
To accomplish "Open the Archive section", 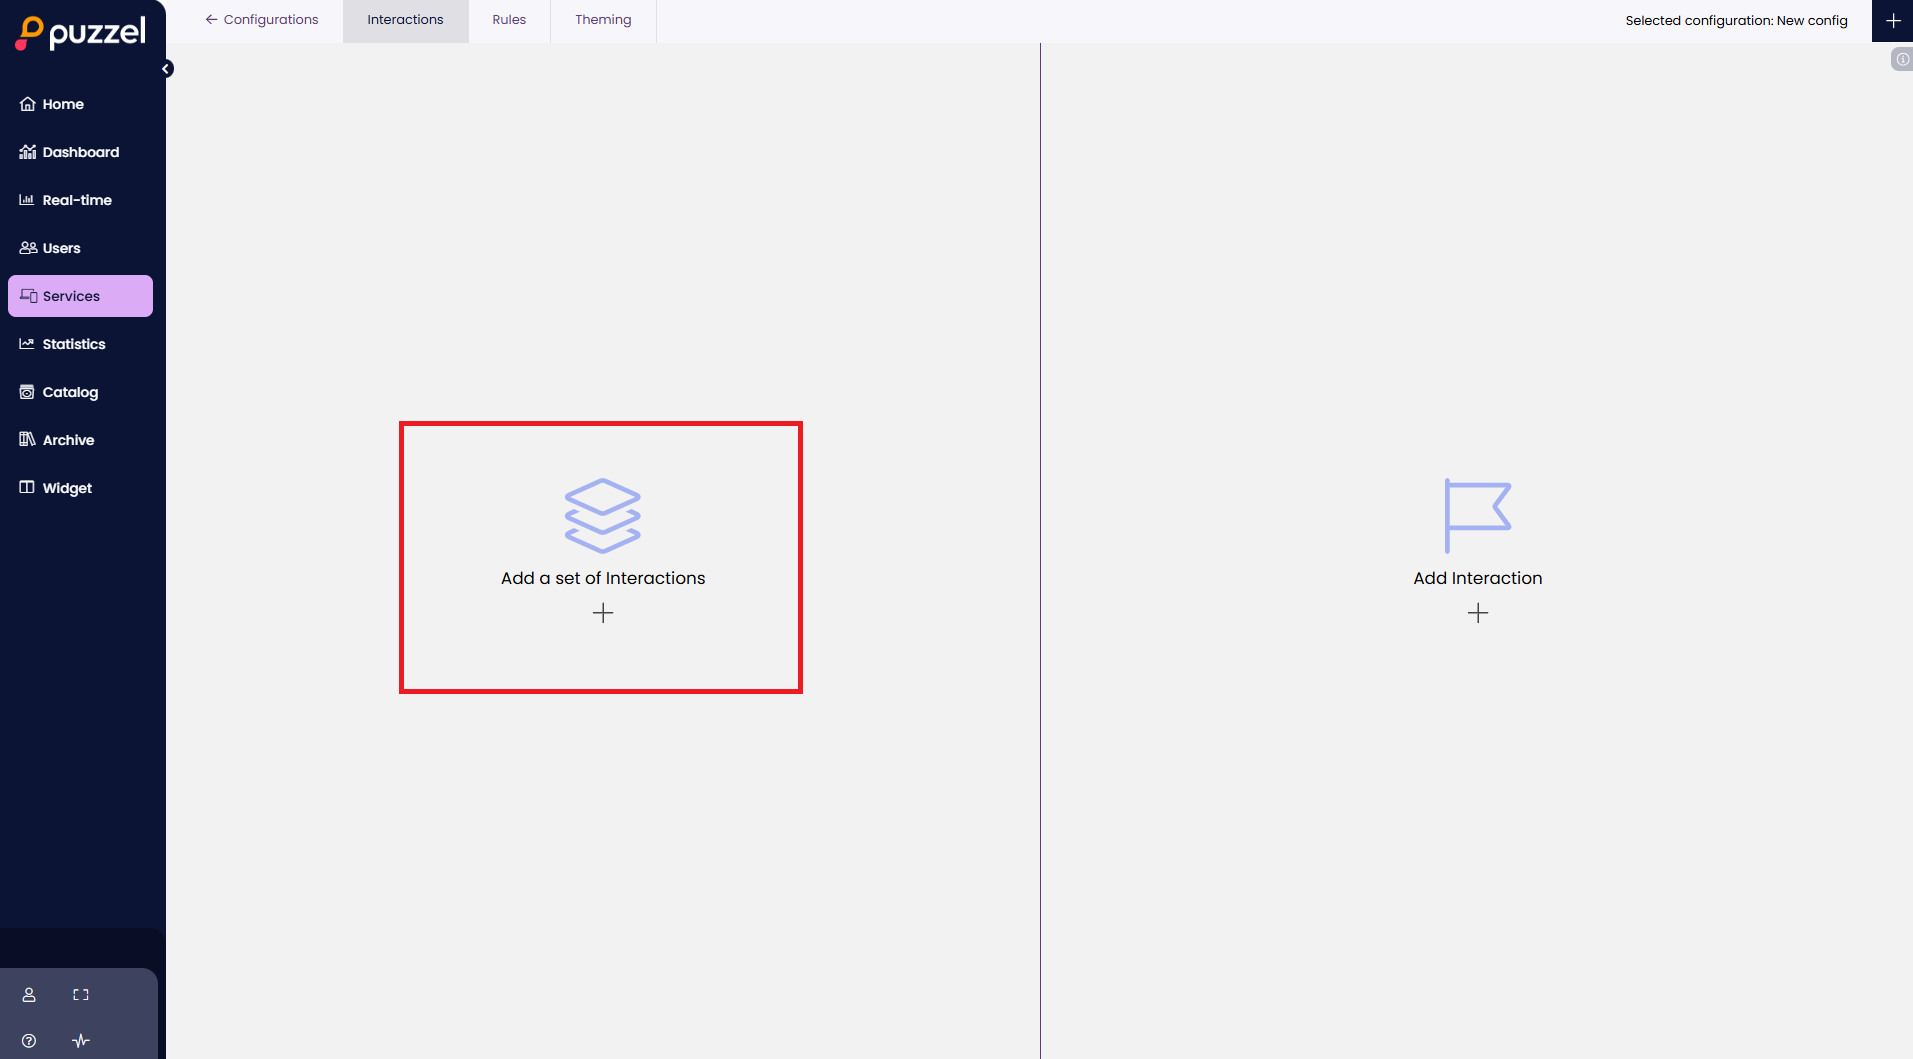I will click(68, 440).
